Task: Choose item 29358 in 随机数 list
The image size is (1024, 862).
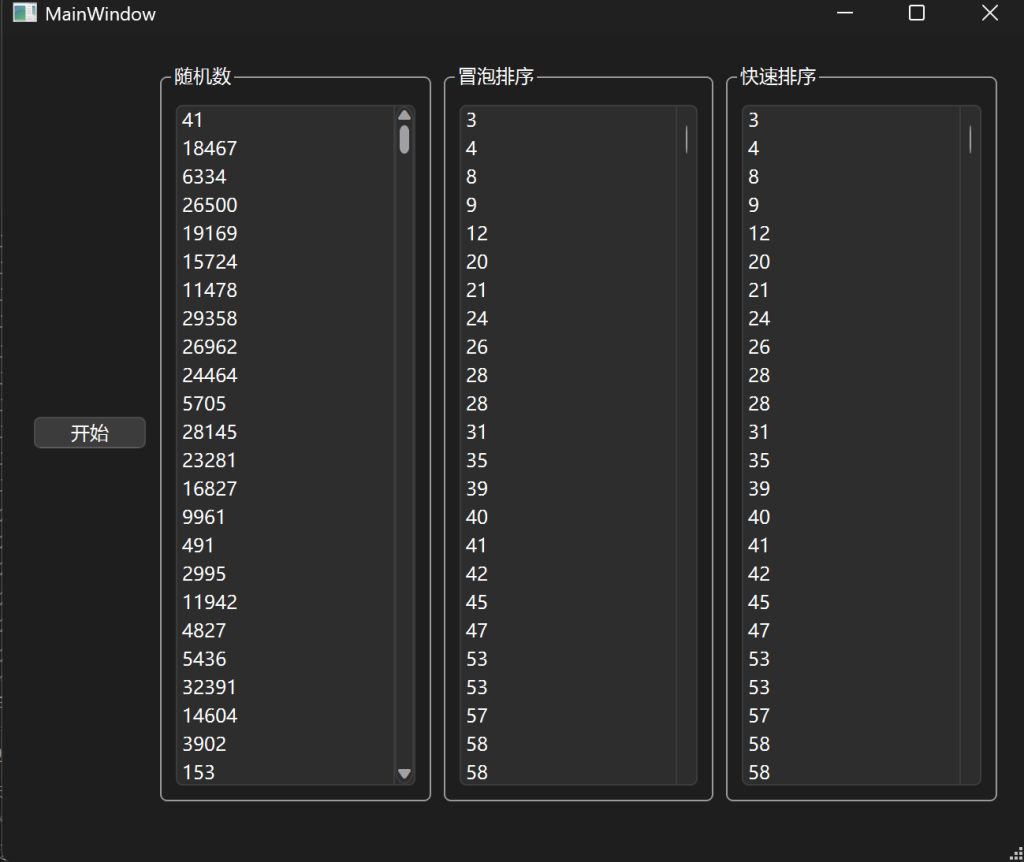Action: click(210, 319)
